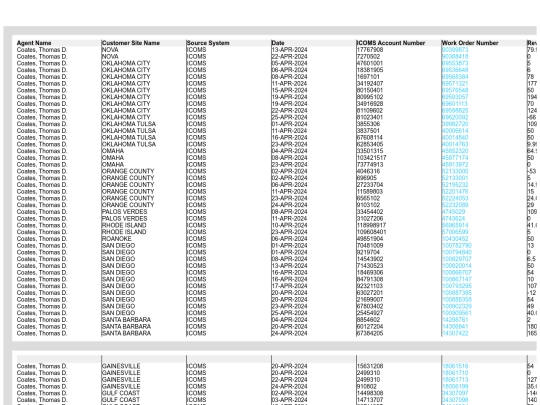Select account number 17767908
Image resolution: width=540 pixels, height=405 pixels.
pos(370,50)
